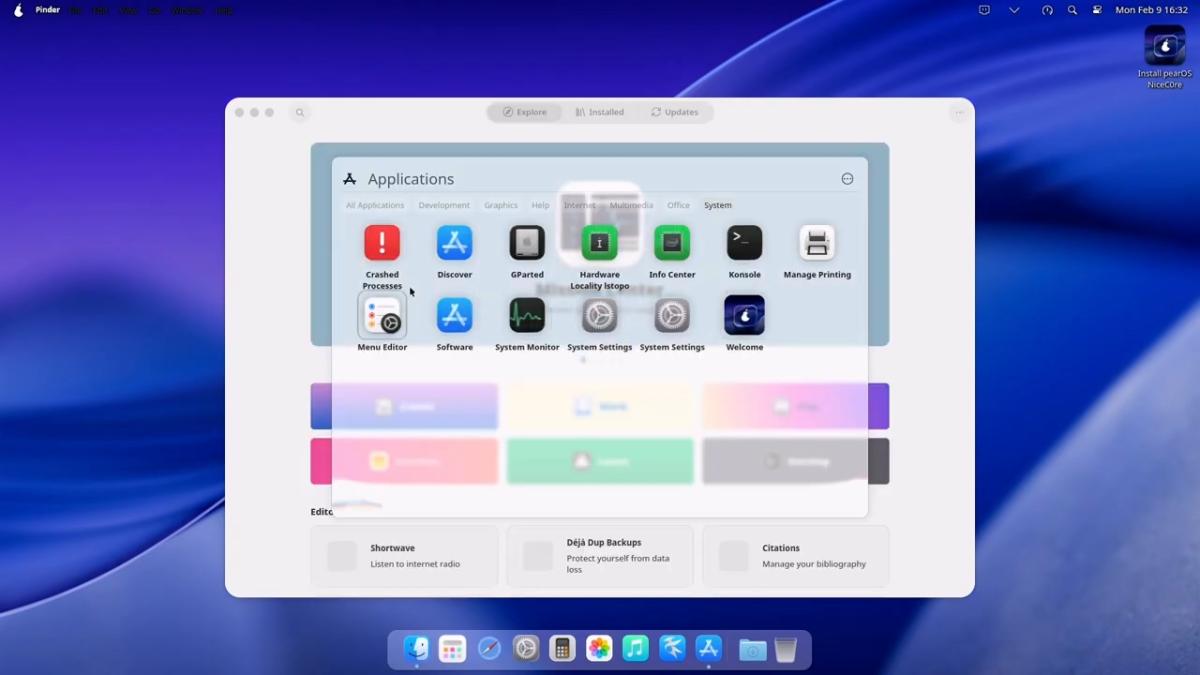This screenshot has width=1200, height=675.
Task: Open Info Center
Action: [x=672, y=243]
